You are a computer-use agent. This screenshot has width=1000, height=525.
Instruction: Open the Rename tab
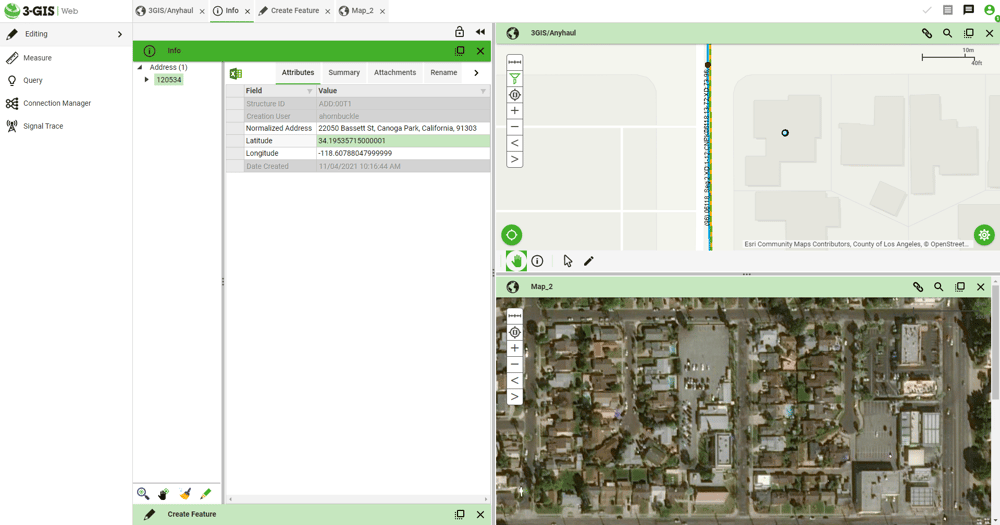pyautogui.click(x=443, y=73)
